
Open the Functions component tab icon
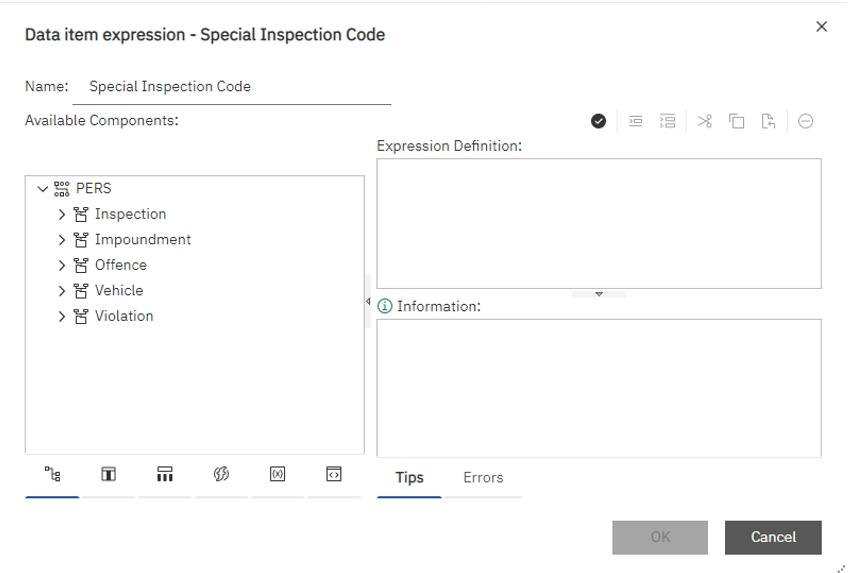click(221, 474)
